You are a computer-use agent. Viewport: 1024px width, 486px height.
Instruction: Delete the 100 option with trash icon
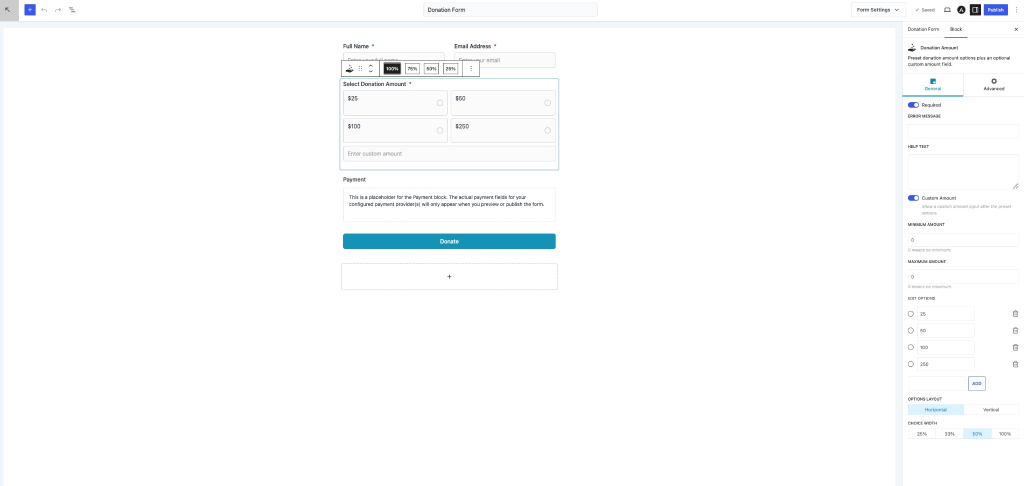[x=1015, y=348]
